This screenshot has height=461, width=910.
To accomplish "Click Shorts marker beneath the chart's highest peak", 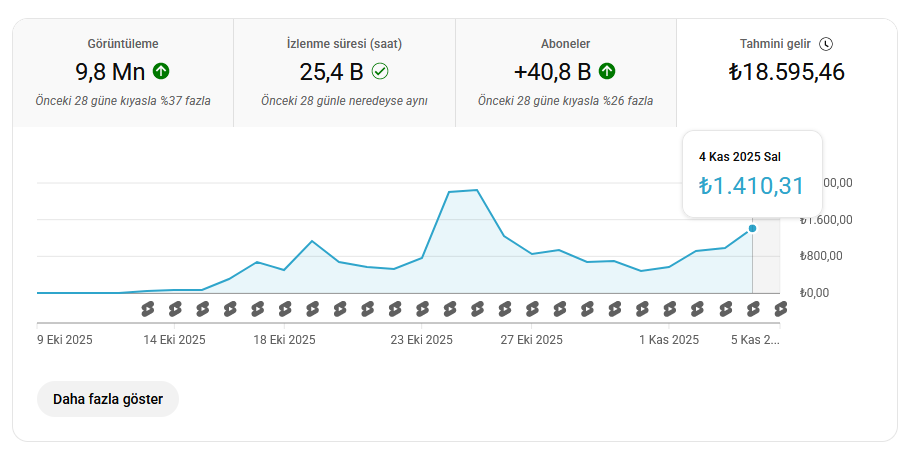I will click(477, 309).
